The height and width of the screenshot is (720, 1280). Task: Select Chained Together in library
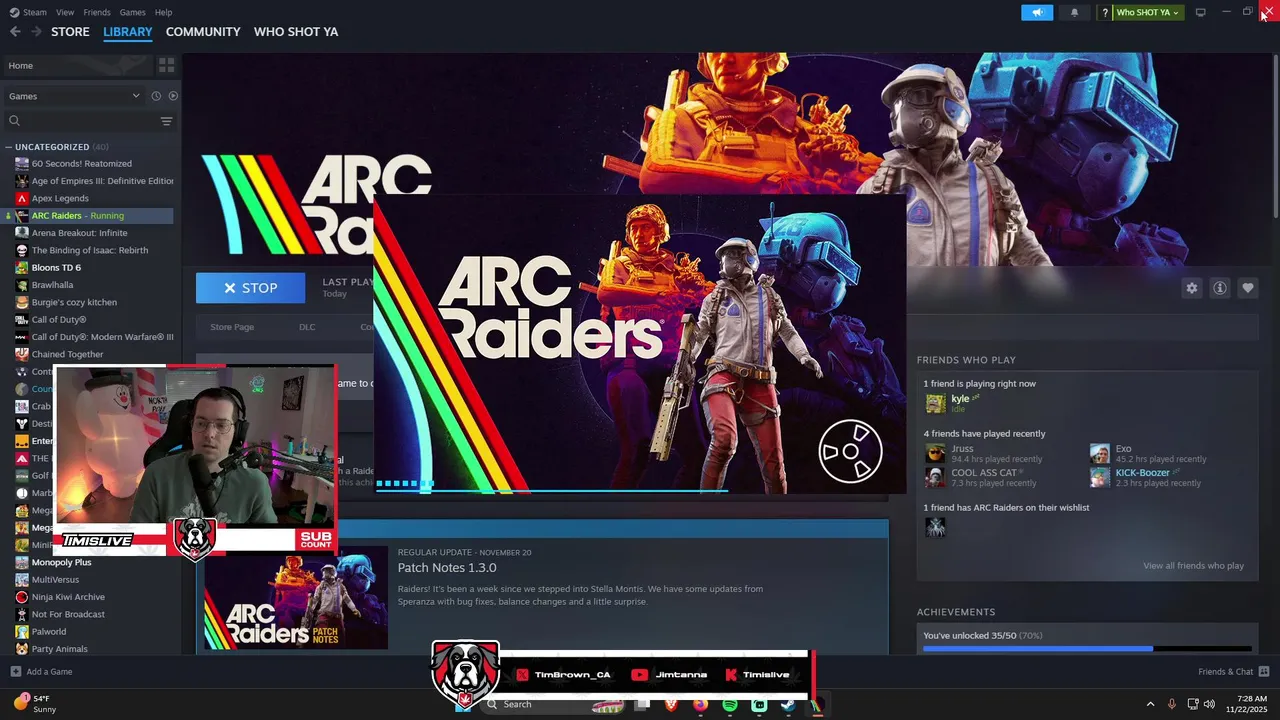(67, 354)
